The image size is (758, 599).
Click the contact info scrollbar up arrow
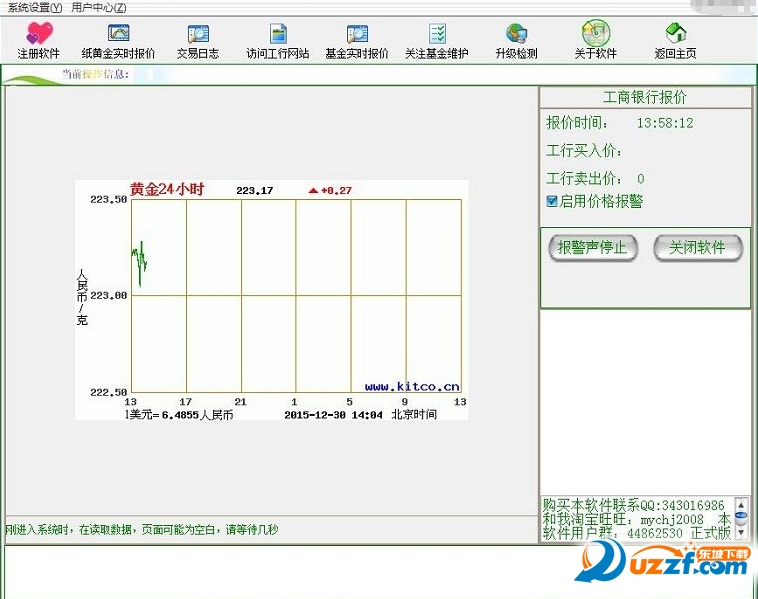pos(741,505)
